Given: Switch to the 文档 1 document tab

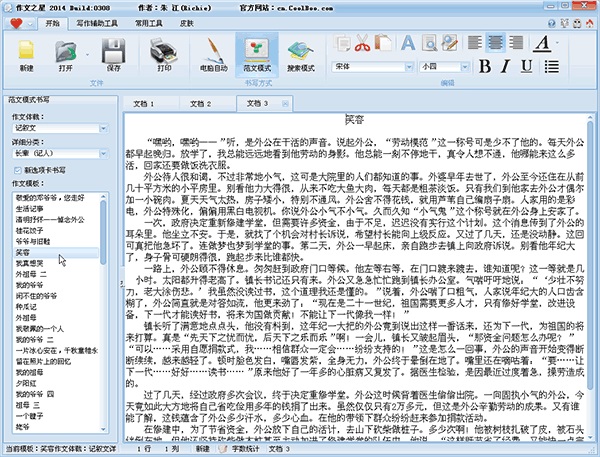Looking at the screenshot, I should pyautogui.click(x=146, y=103).
